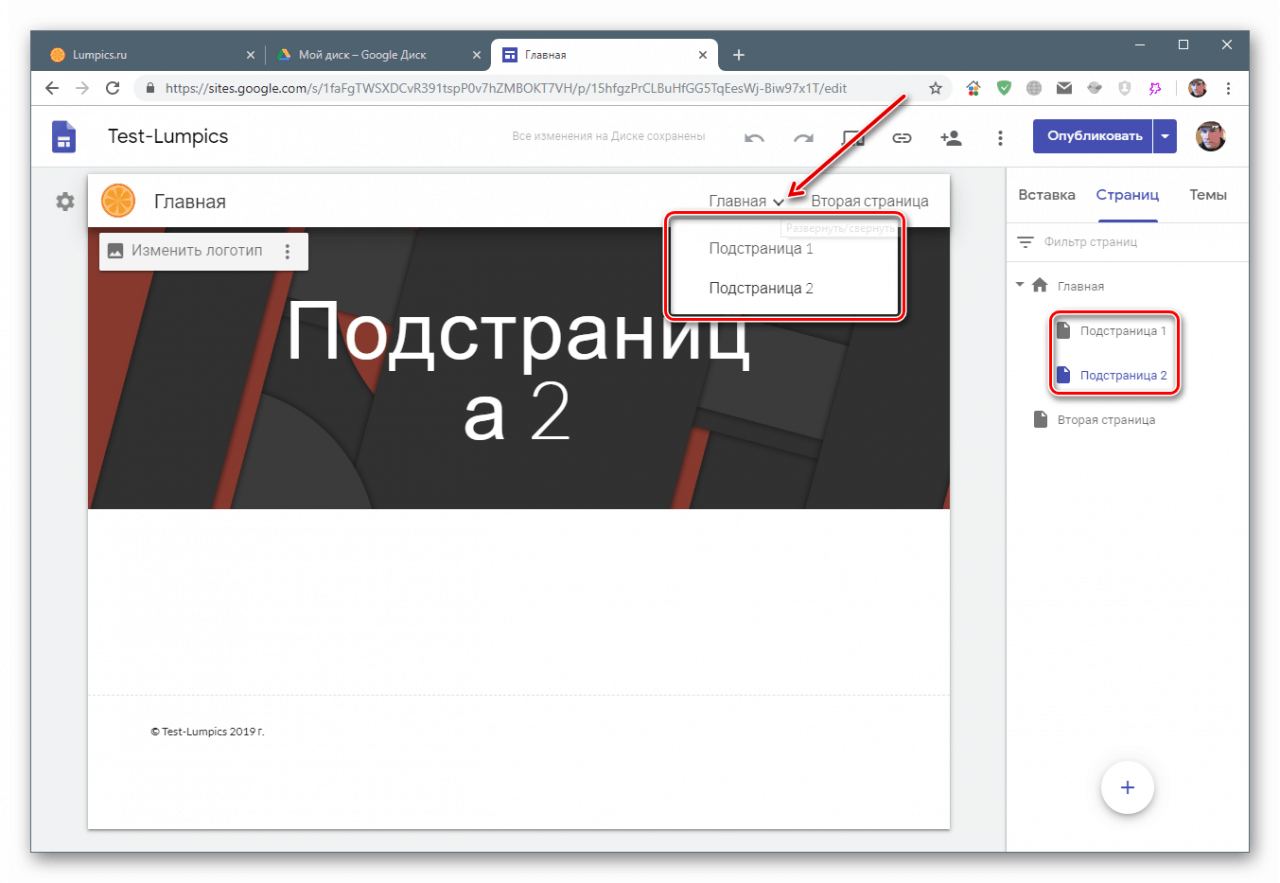Open logo options three-dot menu

(288, 251)
